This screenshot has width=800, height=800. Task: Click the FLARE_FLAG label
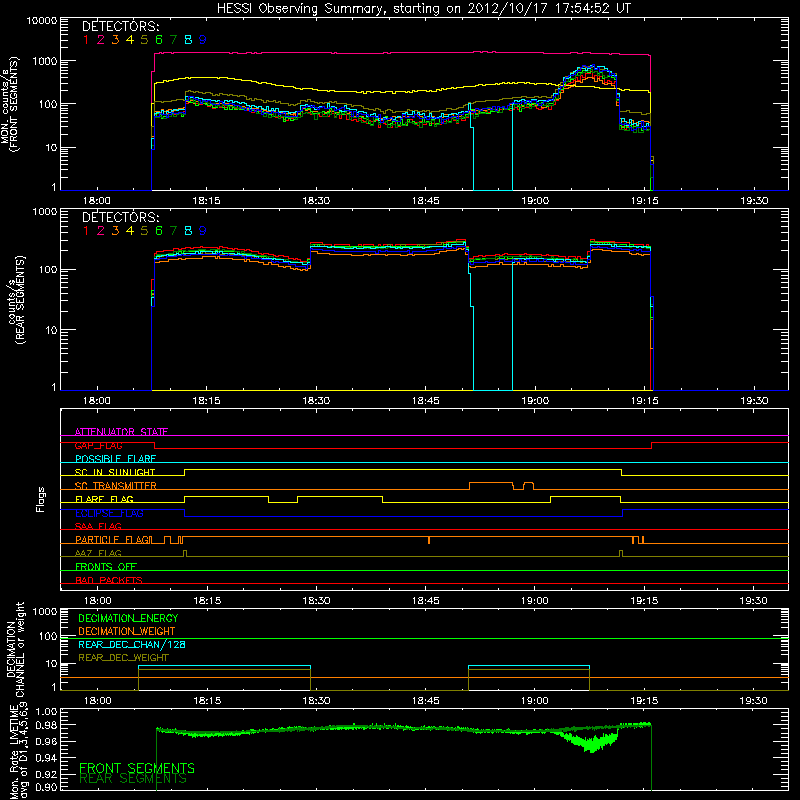[104, 499]
